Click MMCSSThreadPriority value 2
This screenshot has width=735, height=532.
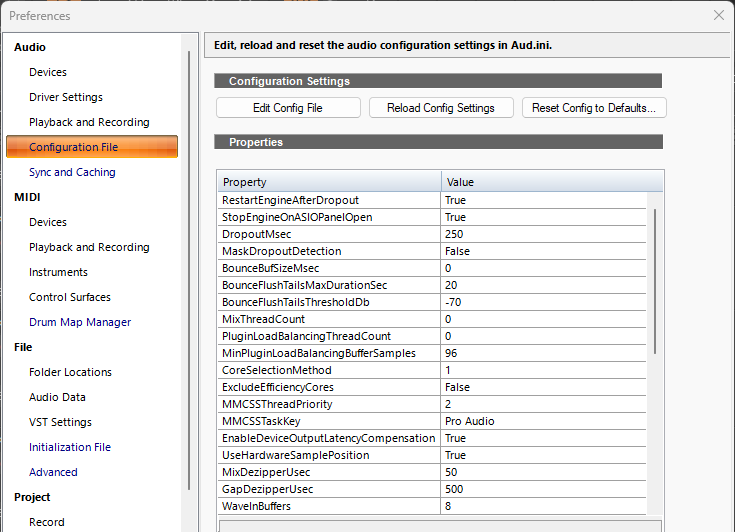[x=544, y=404]
